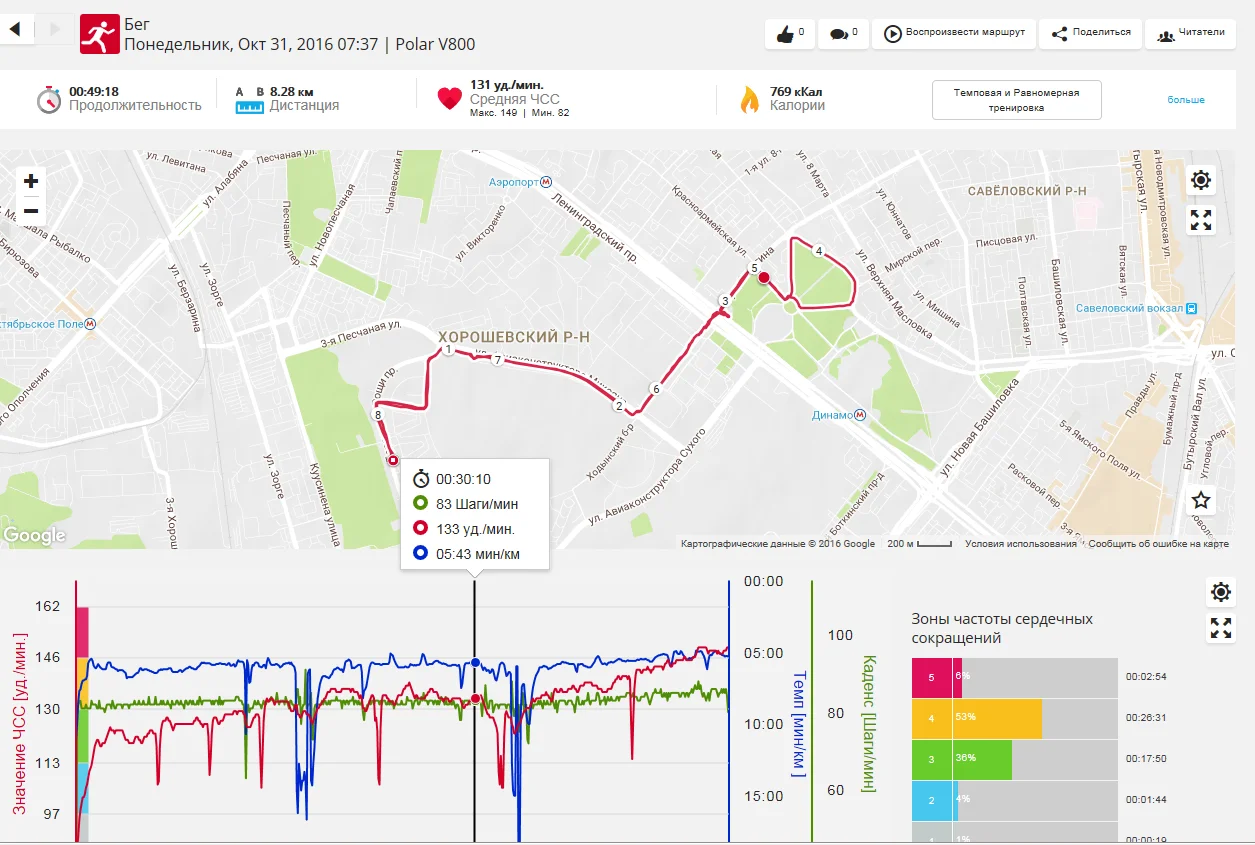This screenshot has height=845, width=1255.
Task: Click the Каденс [Шаги/мин] axis label
Action: [868, 724]
